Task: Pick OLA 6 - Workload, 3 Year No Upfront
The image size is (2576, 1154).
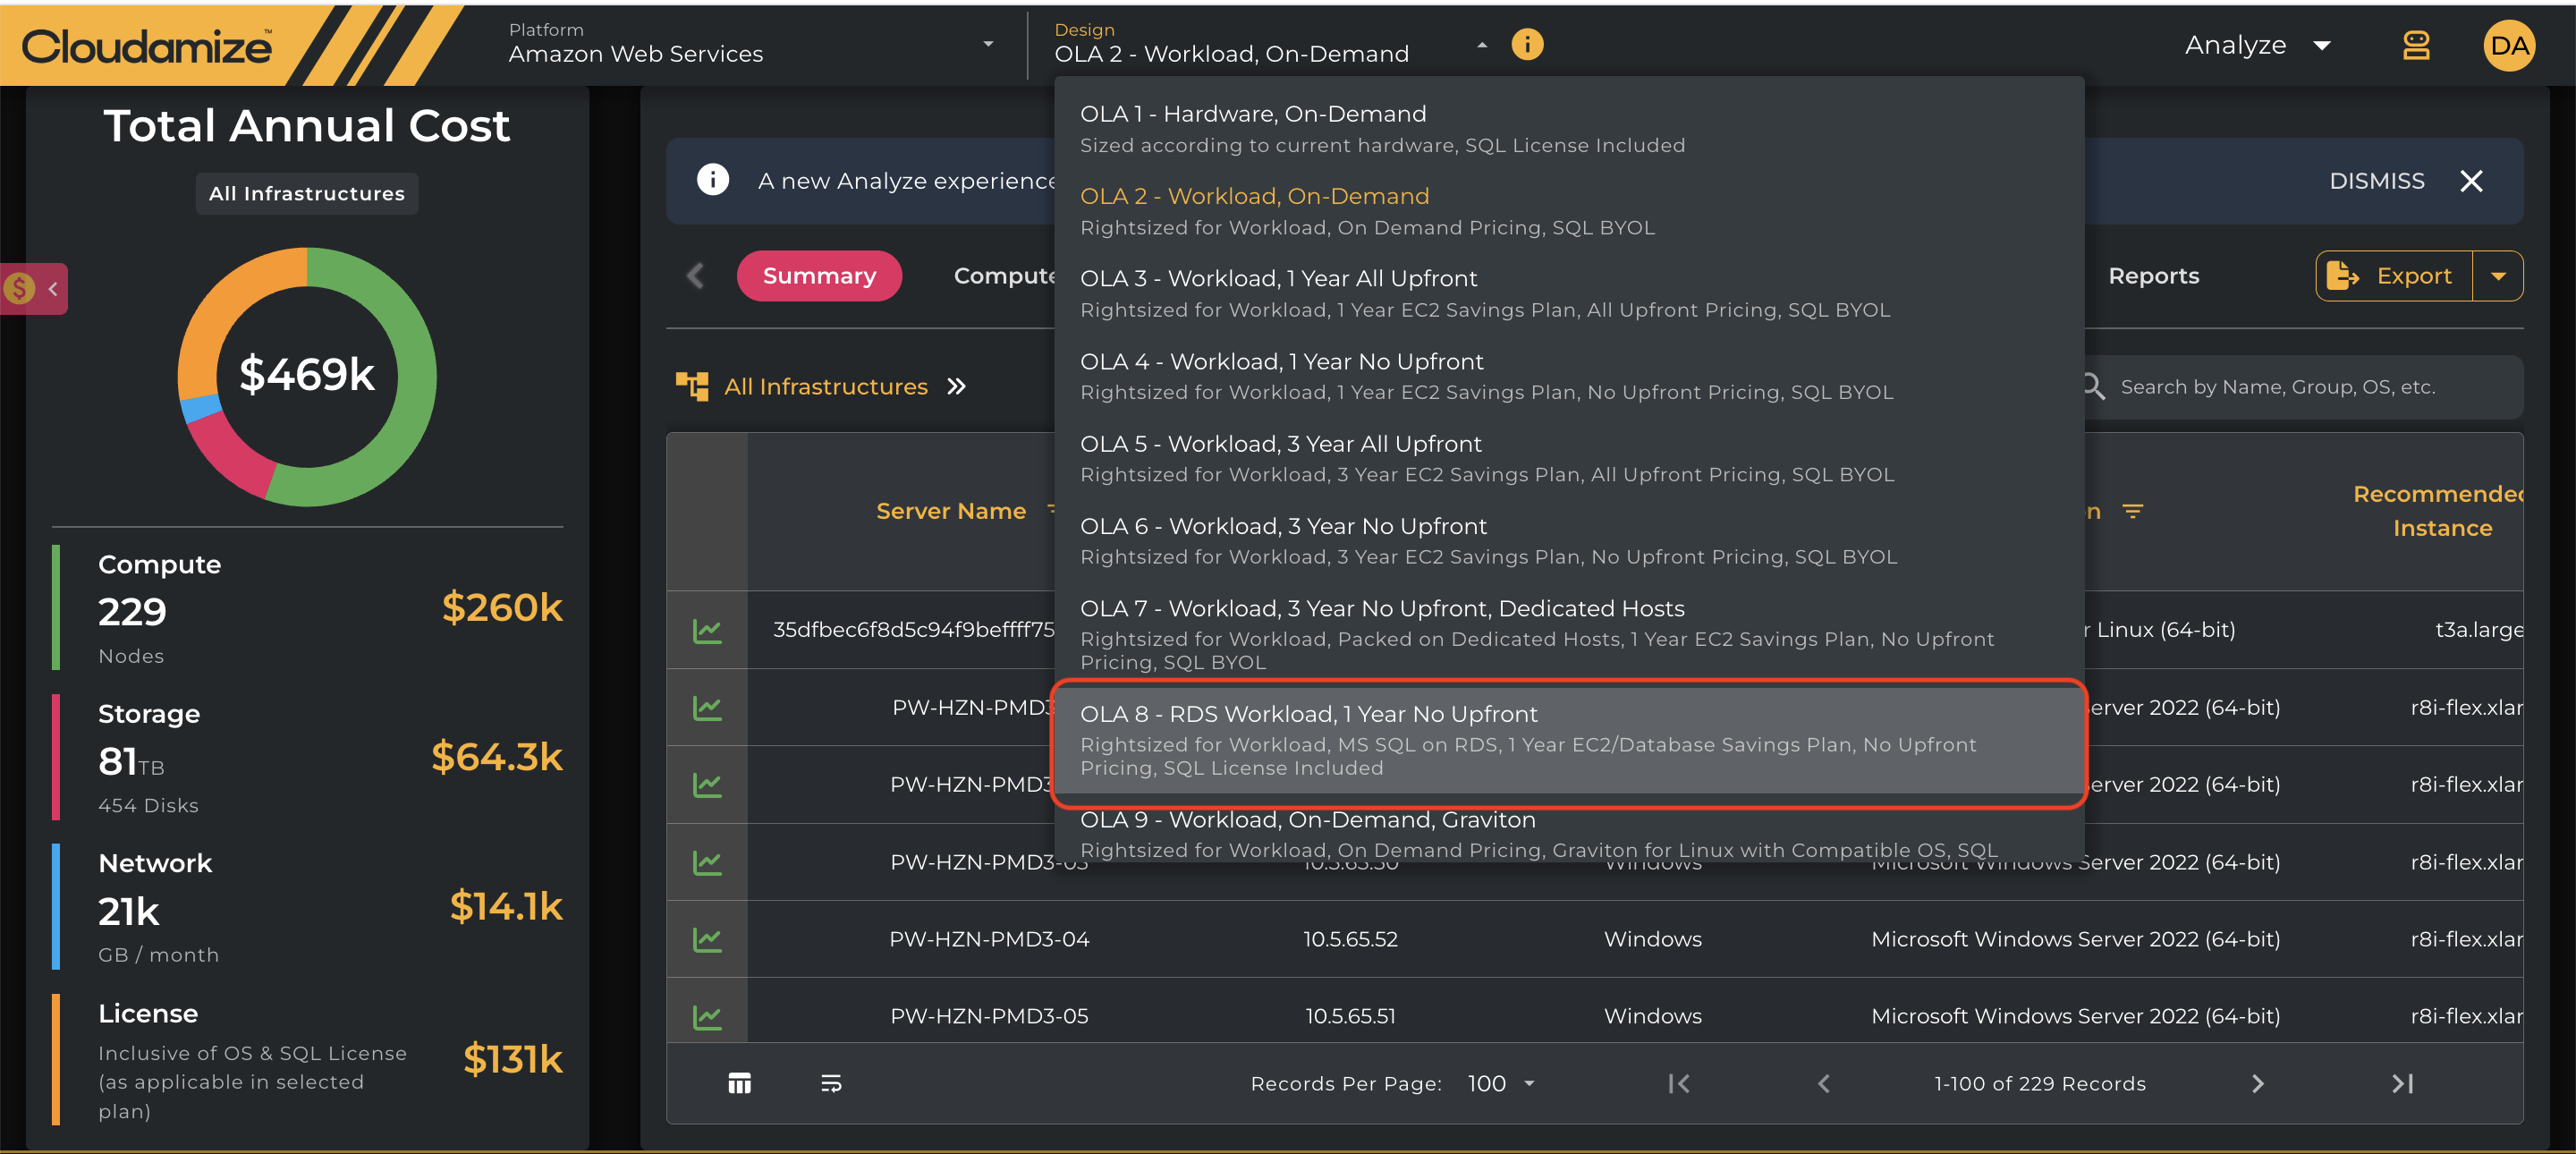Action: 1569,540
